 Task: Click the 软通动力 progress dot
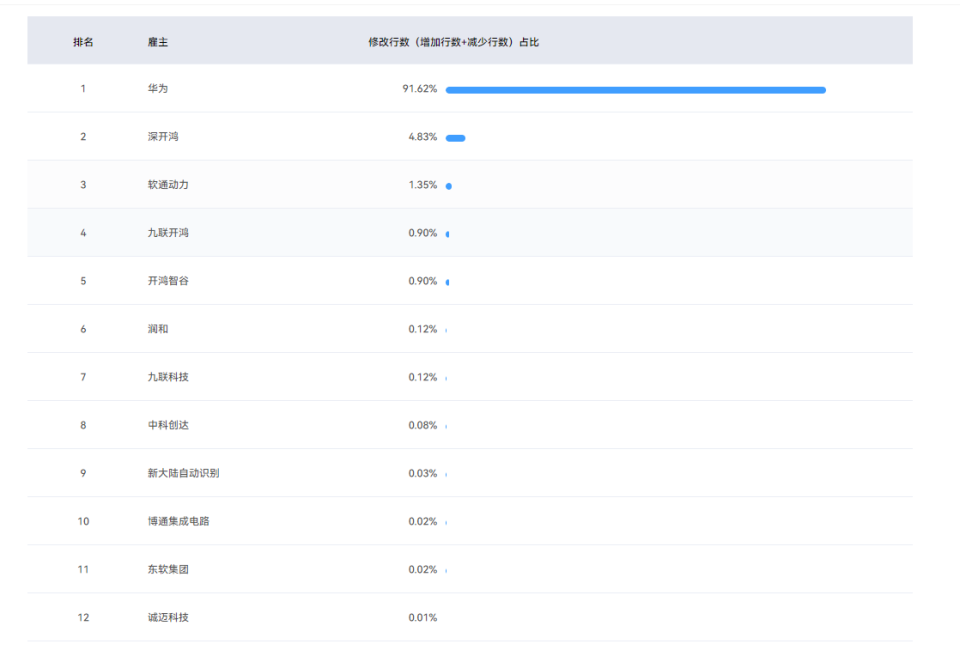click(x=449, y=186)
